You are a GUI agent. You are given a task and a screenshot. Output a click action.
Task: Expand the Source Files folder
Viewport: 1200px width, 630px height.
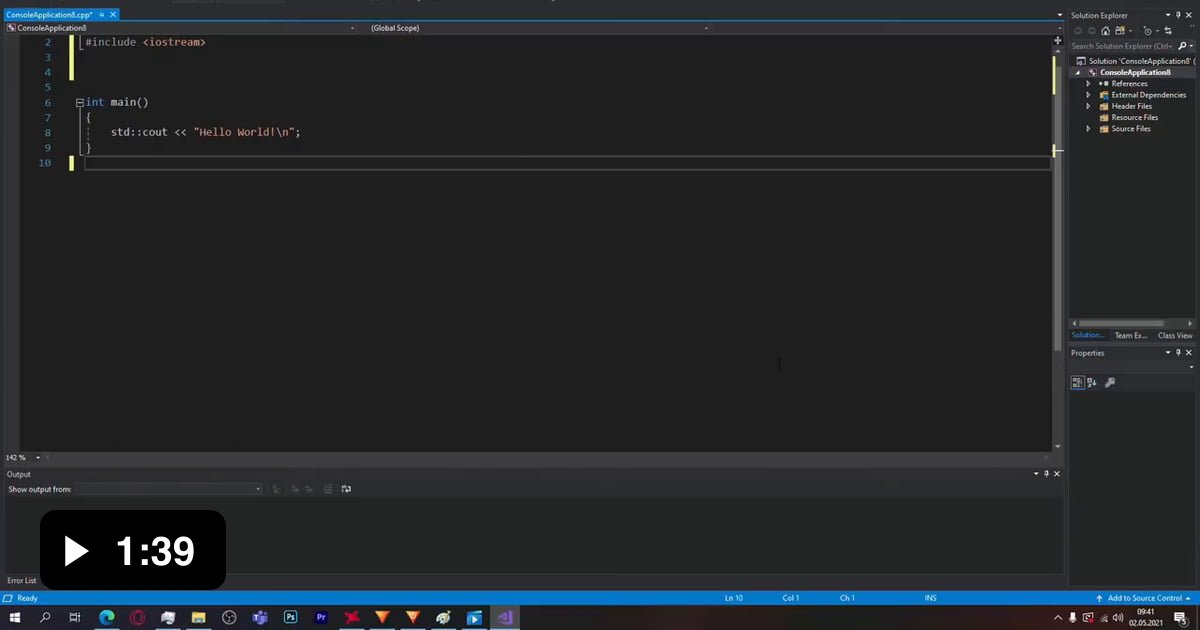[x=1088, y=129]
